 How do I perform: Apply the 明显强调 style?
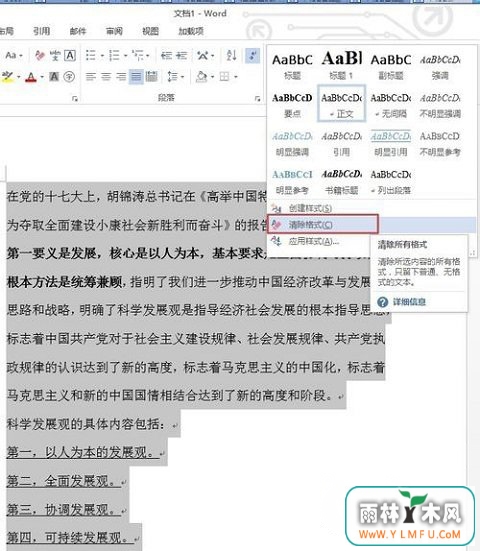click(292, 143)
